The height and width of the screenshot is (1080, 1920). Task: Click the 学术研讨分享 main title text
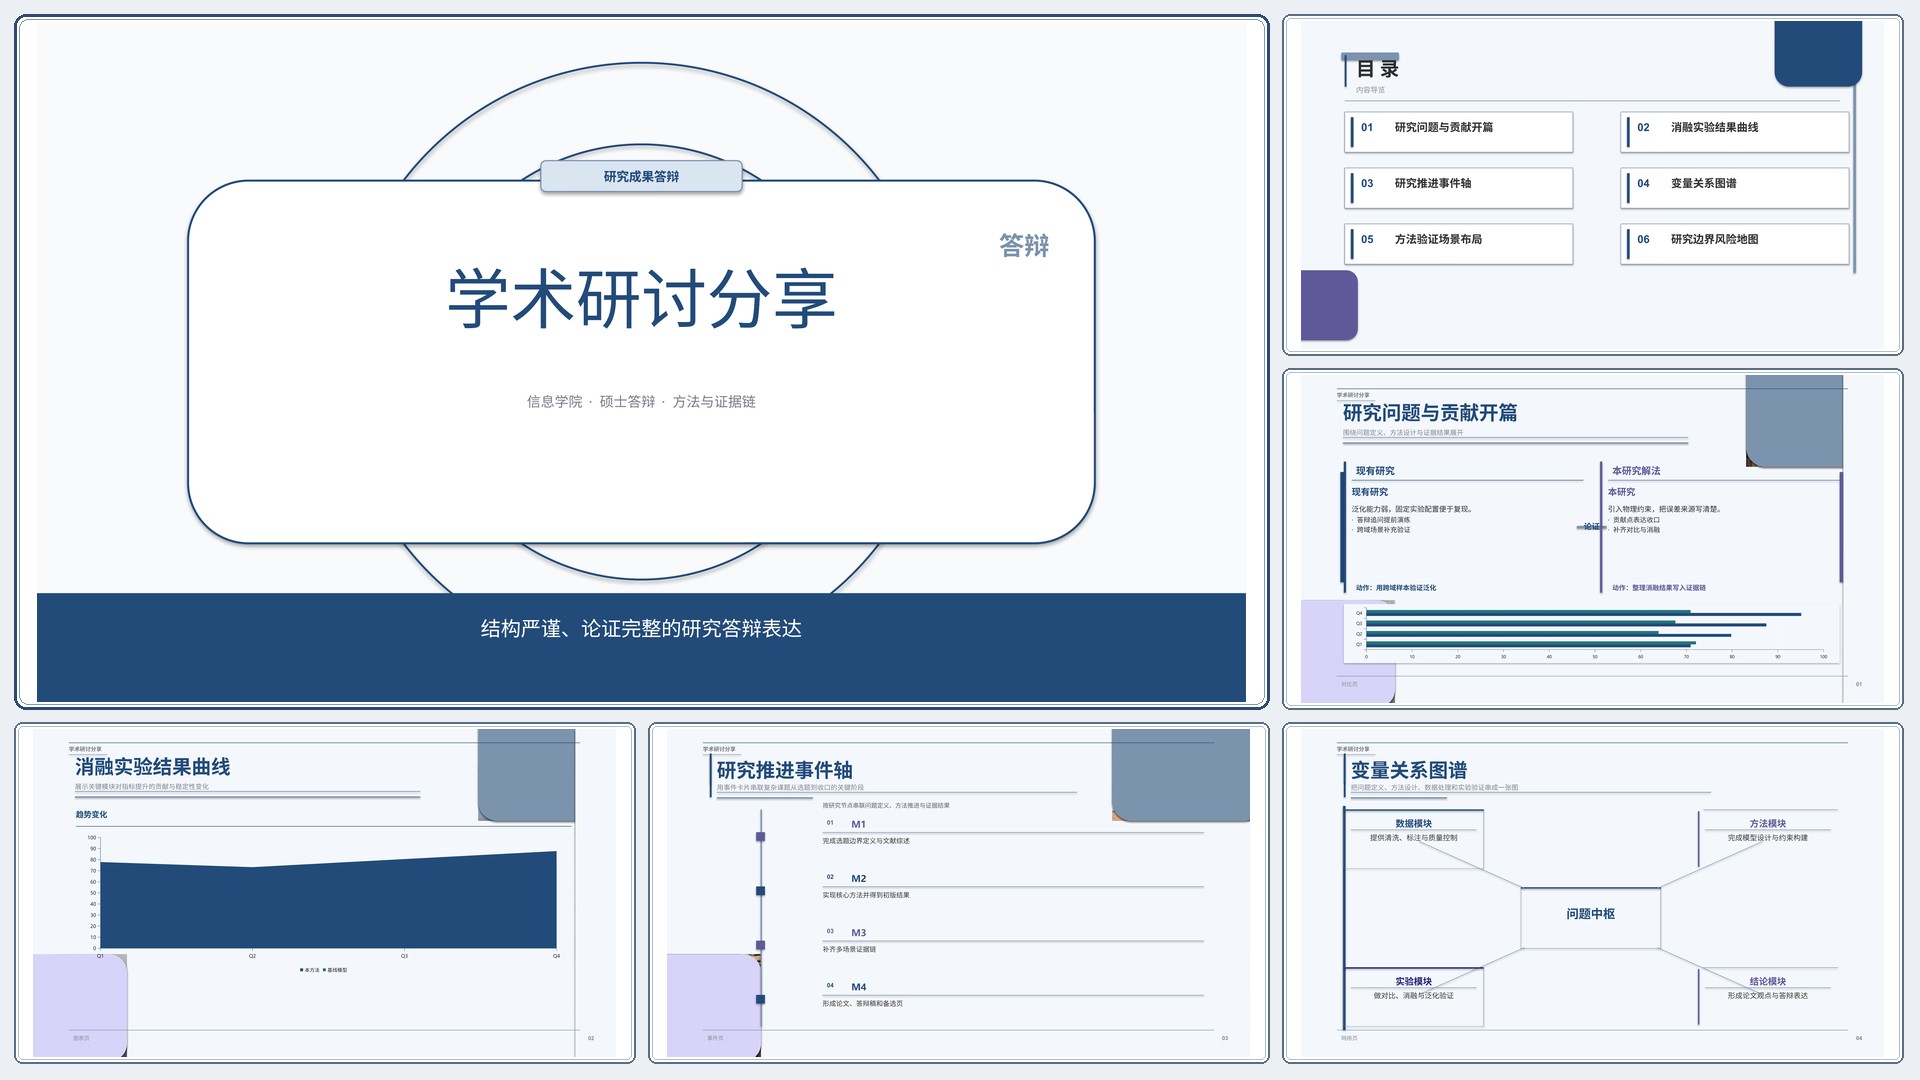[x=641, y=298]
